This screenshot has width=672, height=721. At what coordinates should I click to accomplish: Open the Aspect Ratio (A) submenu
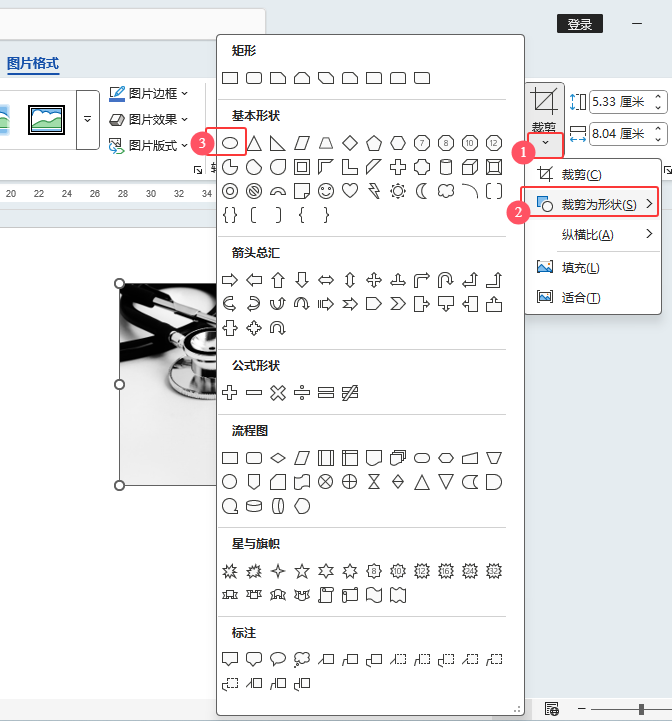(x=593, y=235)
